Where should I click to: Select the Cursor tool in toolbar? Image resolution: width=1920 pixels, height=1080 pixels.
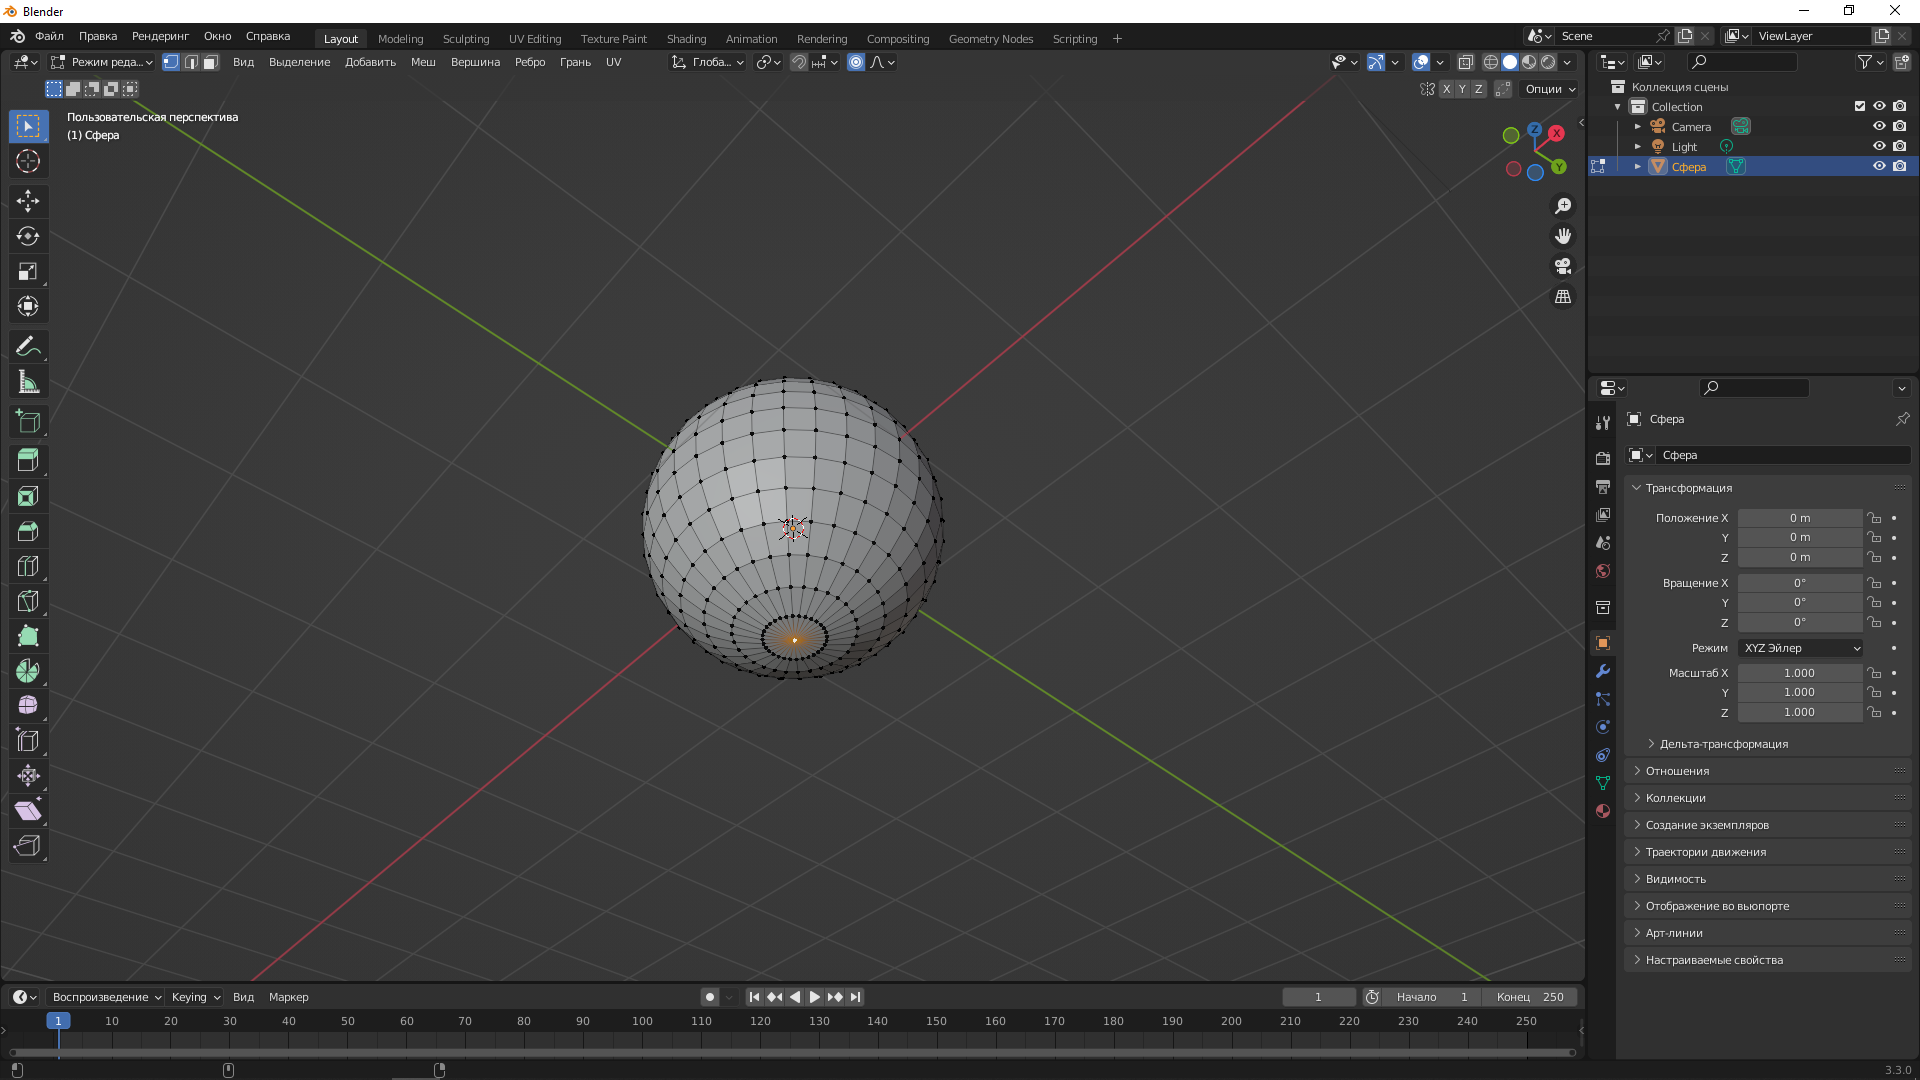[28, 161]
